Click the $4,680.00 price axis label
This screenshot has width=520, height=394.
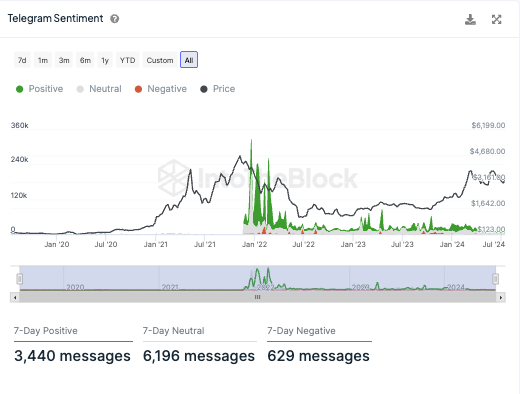coord(487,151)
